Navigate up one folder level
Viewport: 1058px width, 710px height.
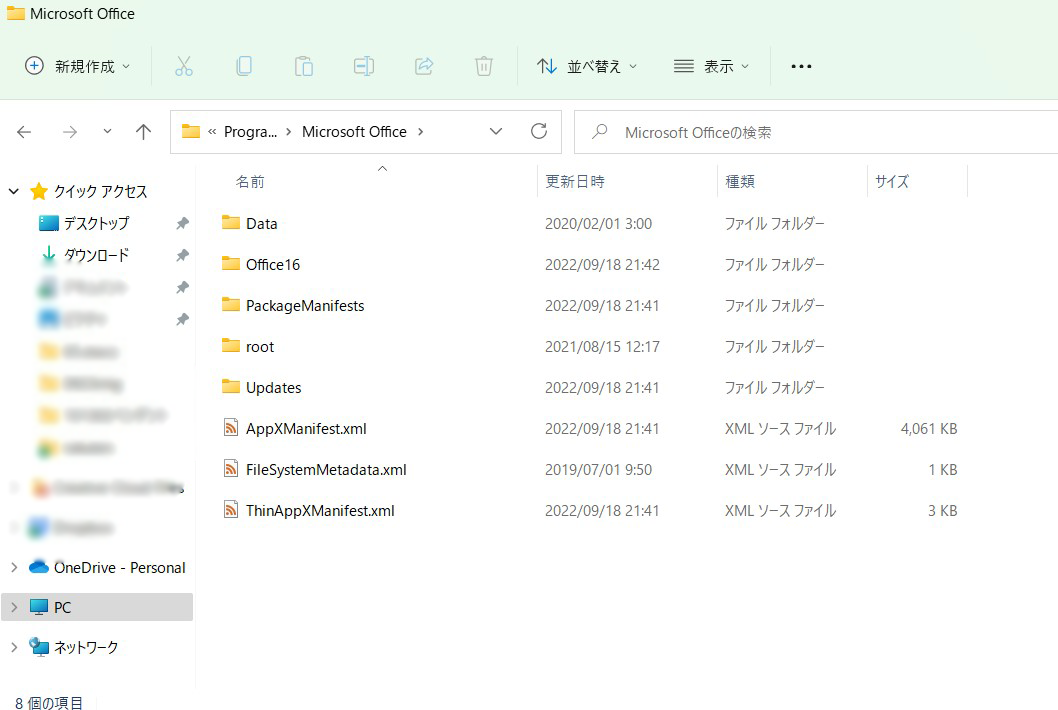pyautogui.click(x=143, y=132)
